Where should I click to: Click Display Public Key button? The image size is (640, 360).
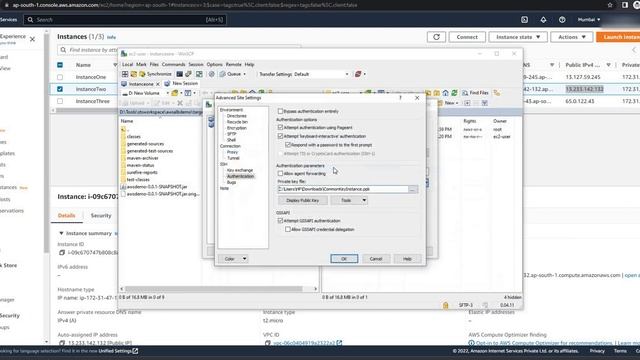tap(302, 200)
